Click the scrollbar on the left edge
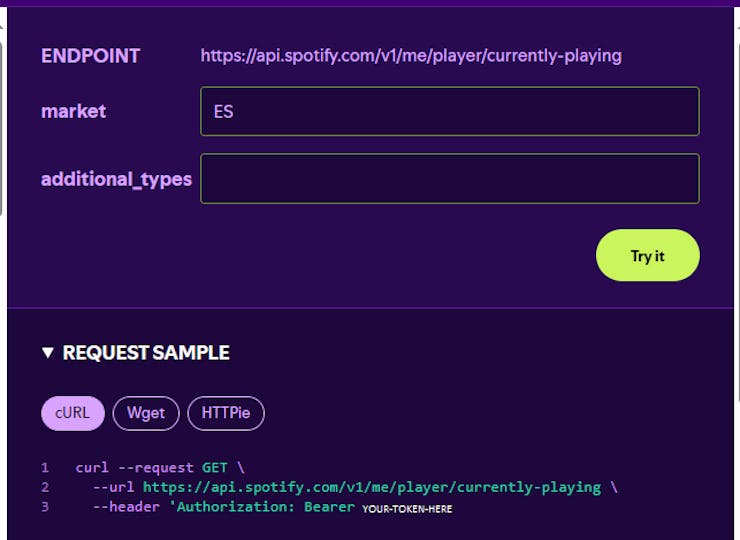The width and height of the screenshot is (740, 540). pyautogui.click(x=3, y=130)
